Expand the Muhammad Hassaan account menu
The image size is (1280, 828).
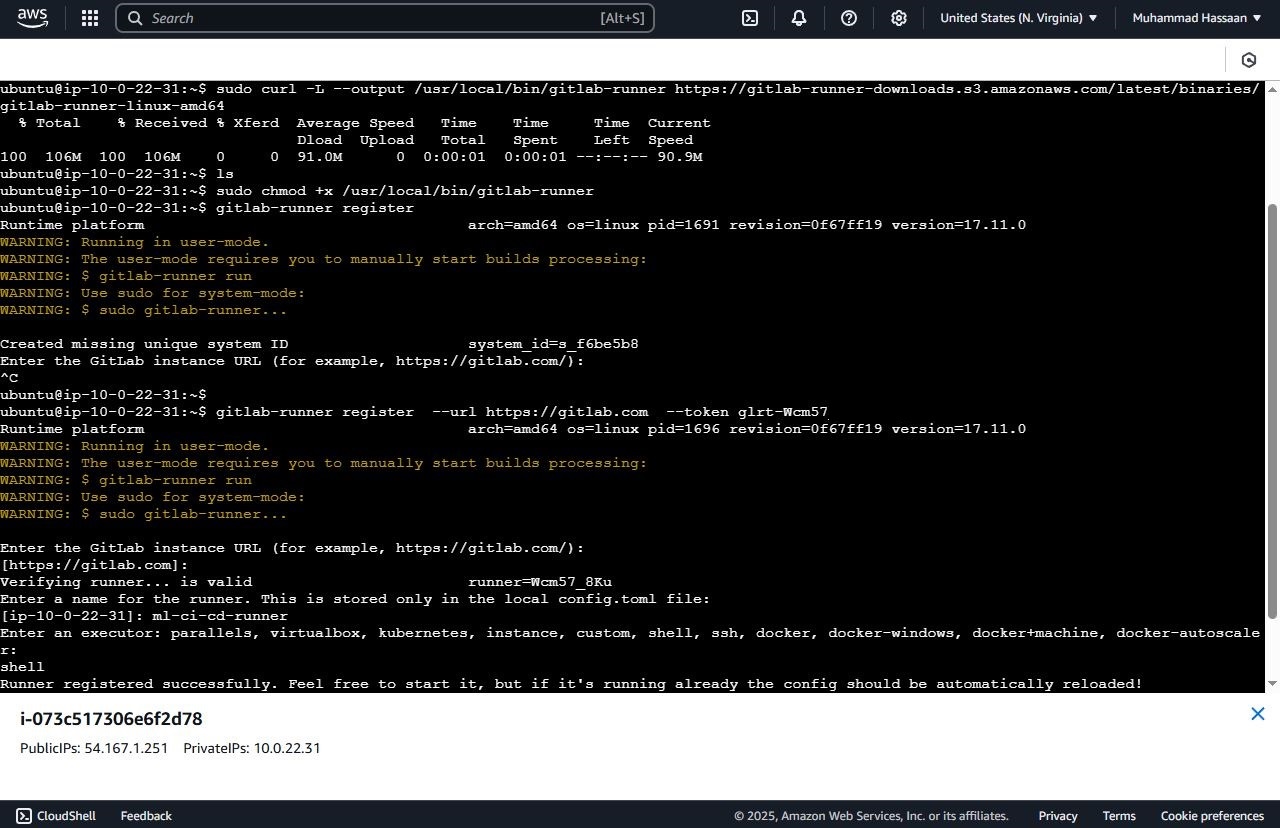1197,18
